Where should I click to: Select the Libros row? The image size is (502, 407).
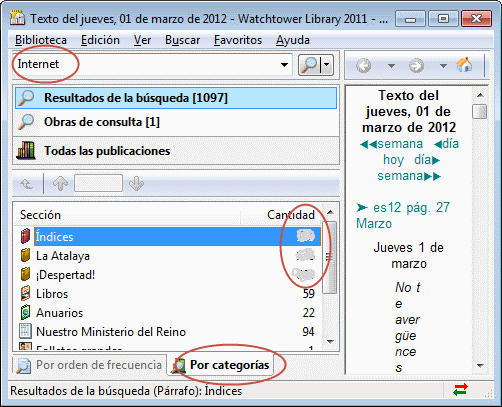[x=168, y=294]
